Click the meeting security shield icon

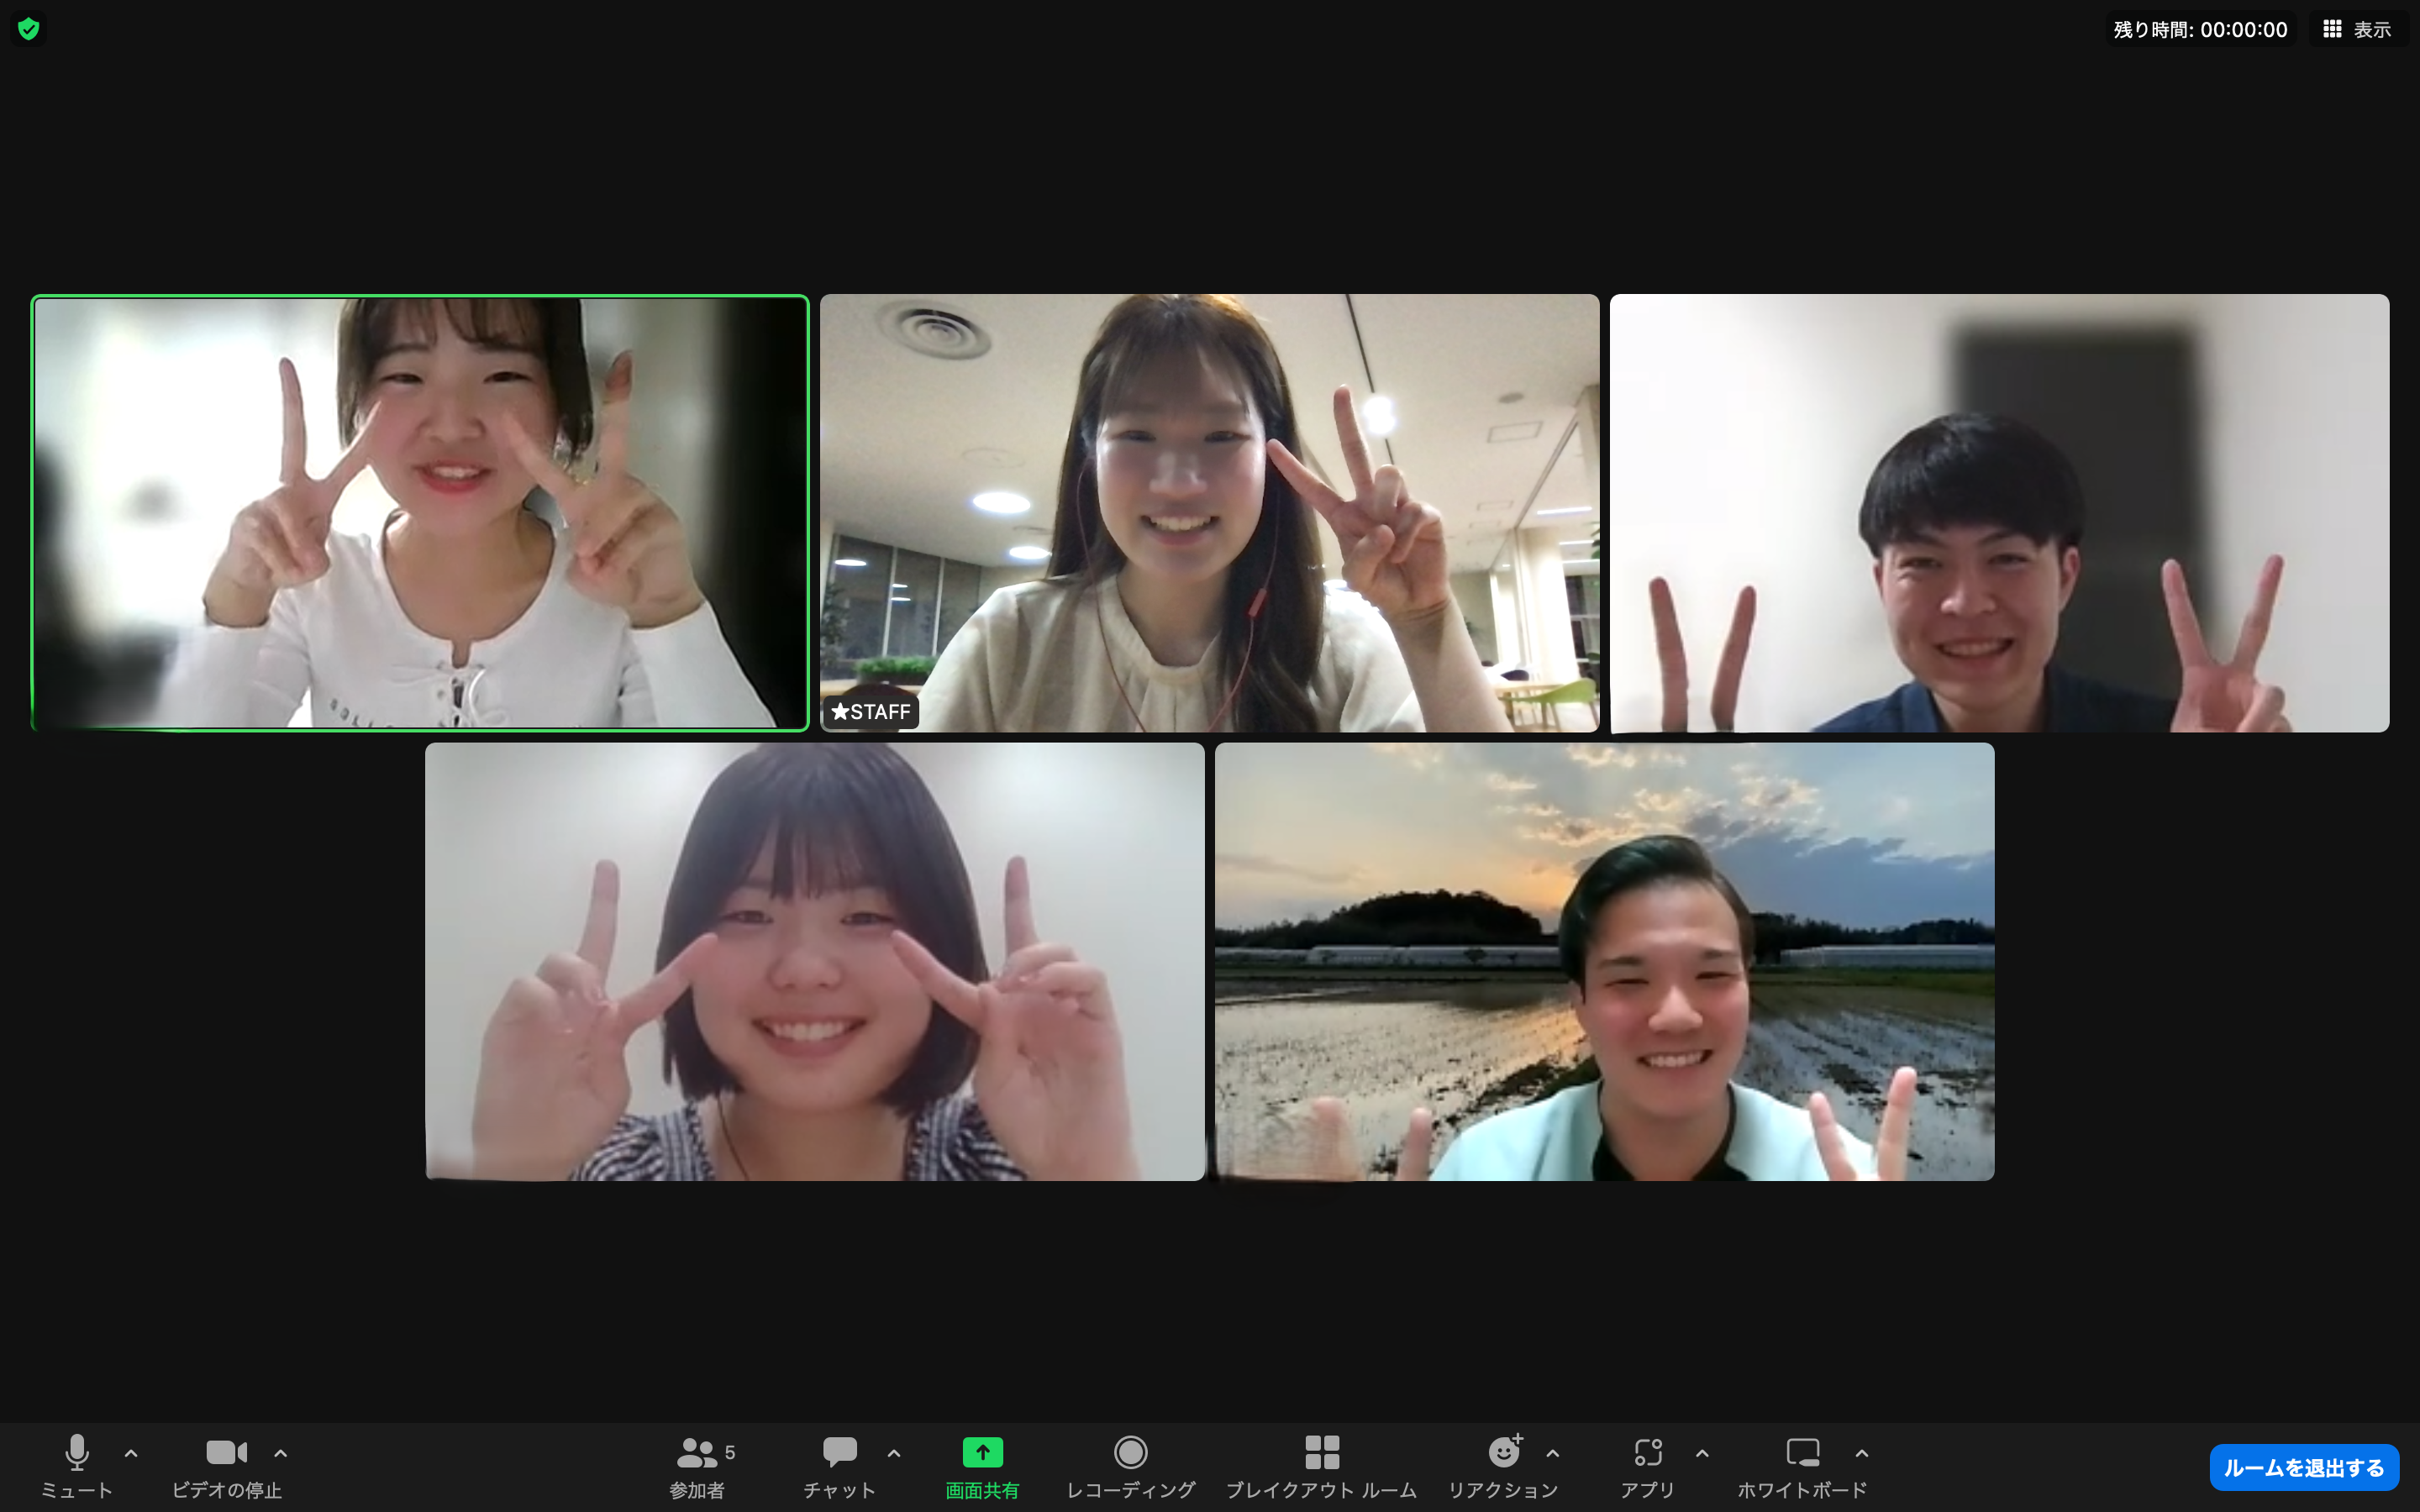click(29, 28)
